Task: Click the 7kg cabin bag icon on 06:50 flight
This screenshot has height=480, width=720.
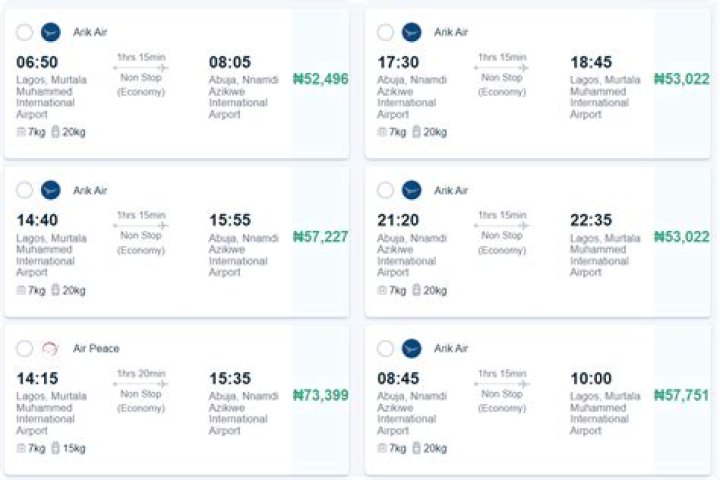Action: pyautogui.click(x=21, y=132)
